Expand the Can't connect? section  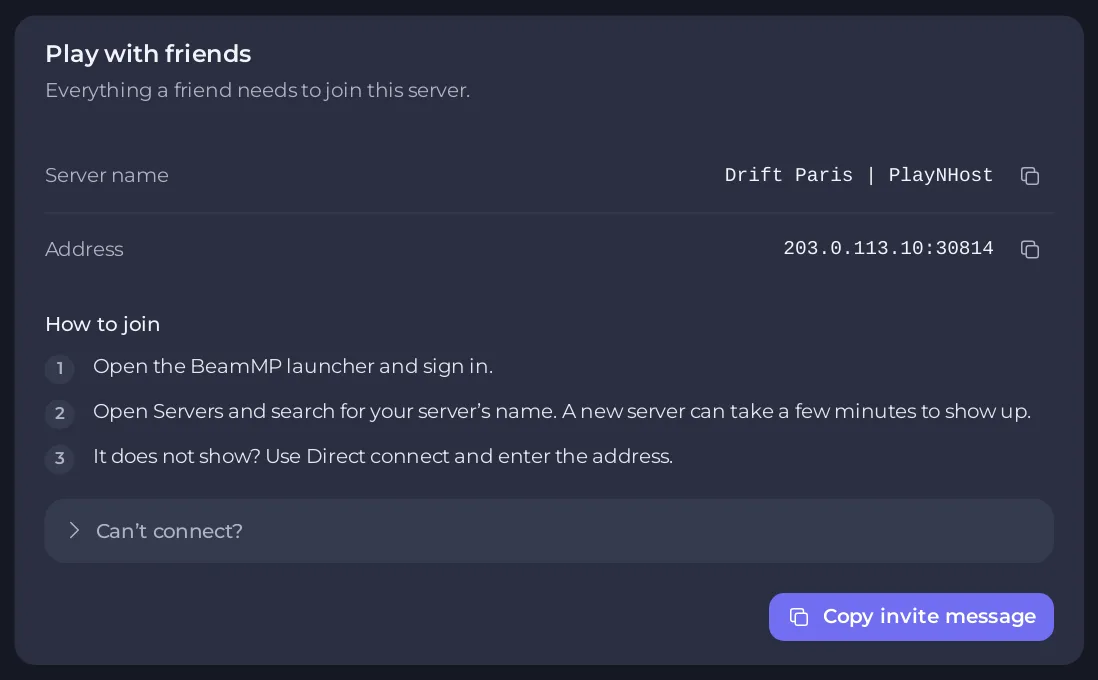click(x=549, y=531)
